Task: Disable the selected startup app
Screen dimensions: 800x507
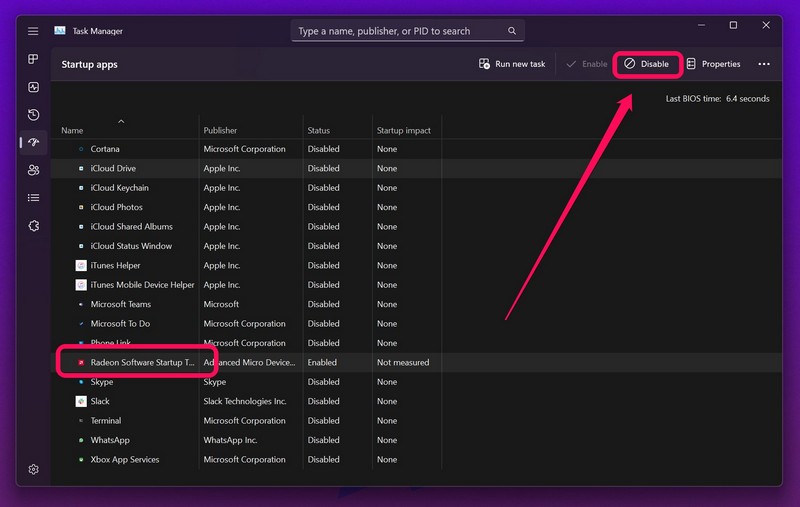Action: click(x=647, y=64)
